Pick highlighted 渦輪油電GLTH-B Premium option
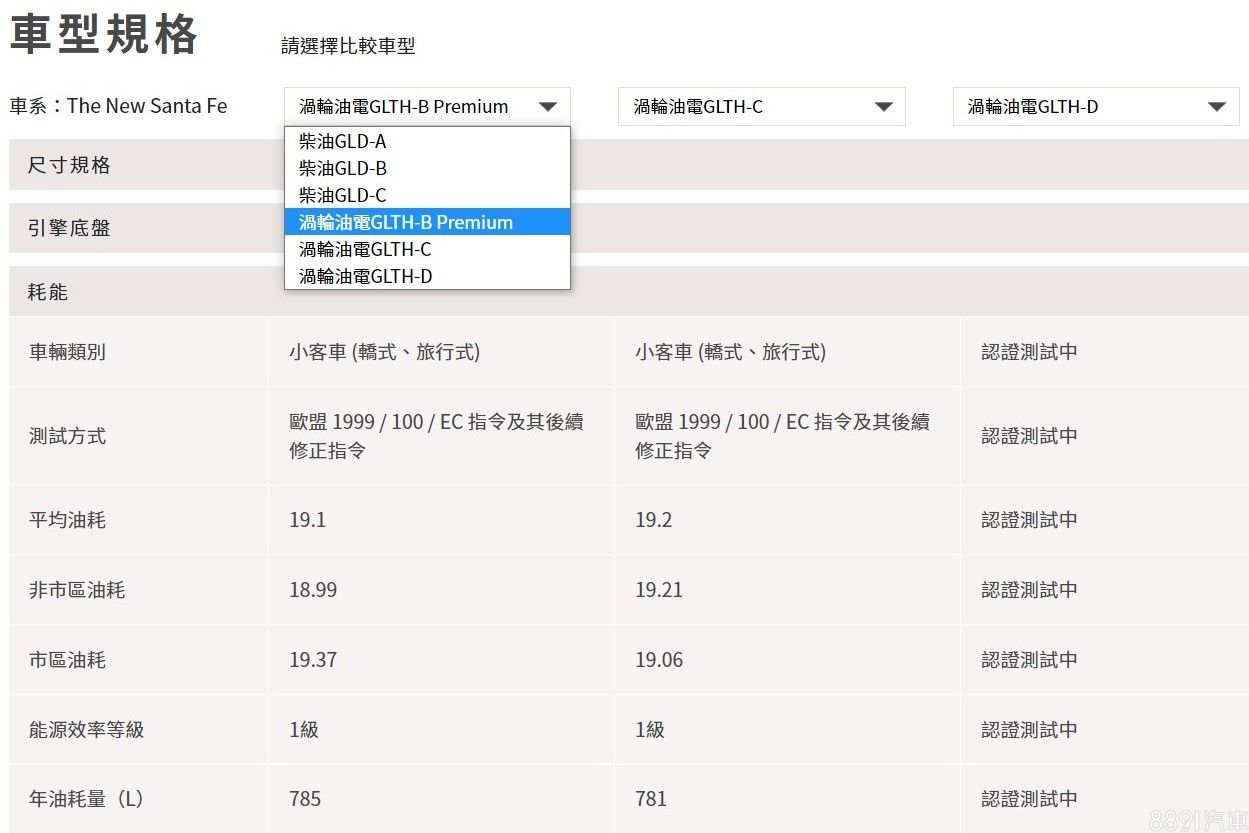This screenshot has height=833, width=1249. [x=406, y=222]
